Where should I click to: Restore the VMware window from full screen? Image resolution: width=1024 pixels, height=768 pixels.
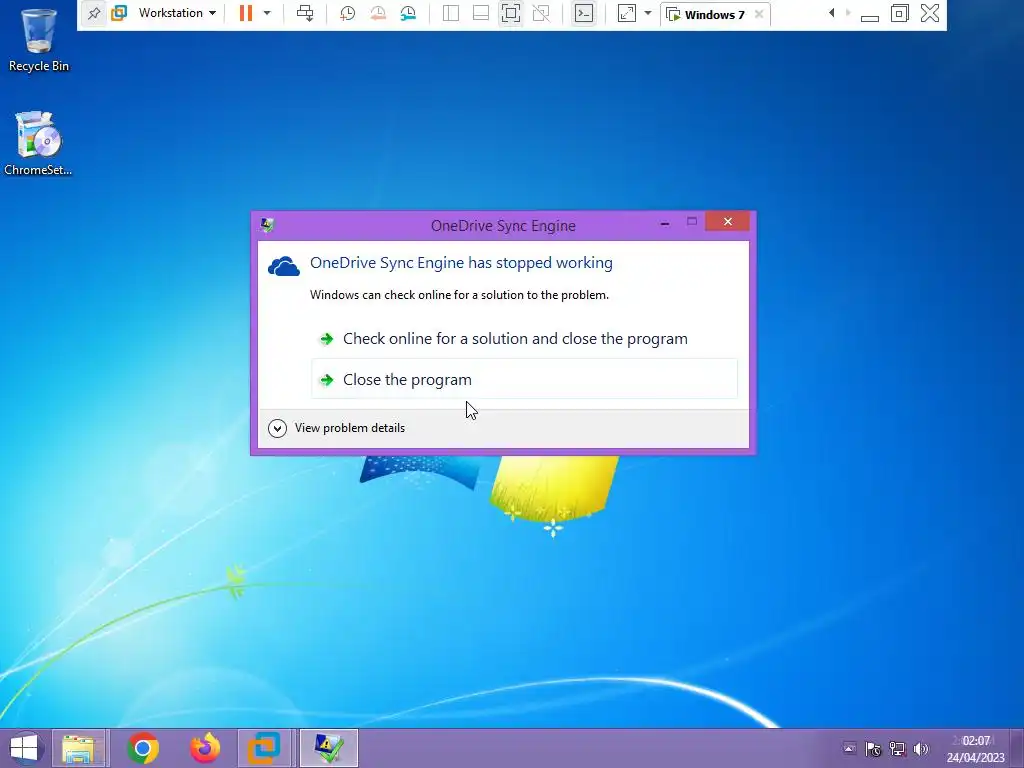click(900, 13)
